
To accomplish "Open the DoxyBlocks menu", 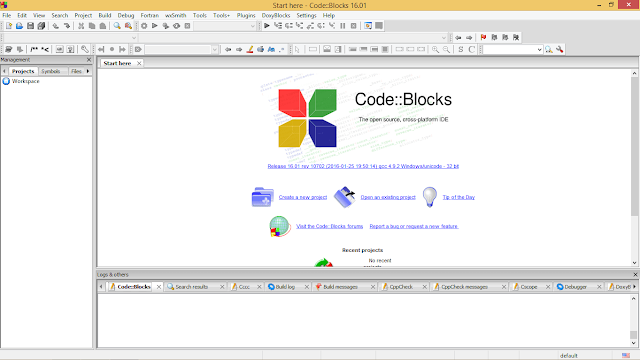I will [x=276, y=16].
